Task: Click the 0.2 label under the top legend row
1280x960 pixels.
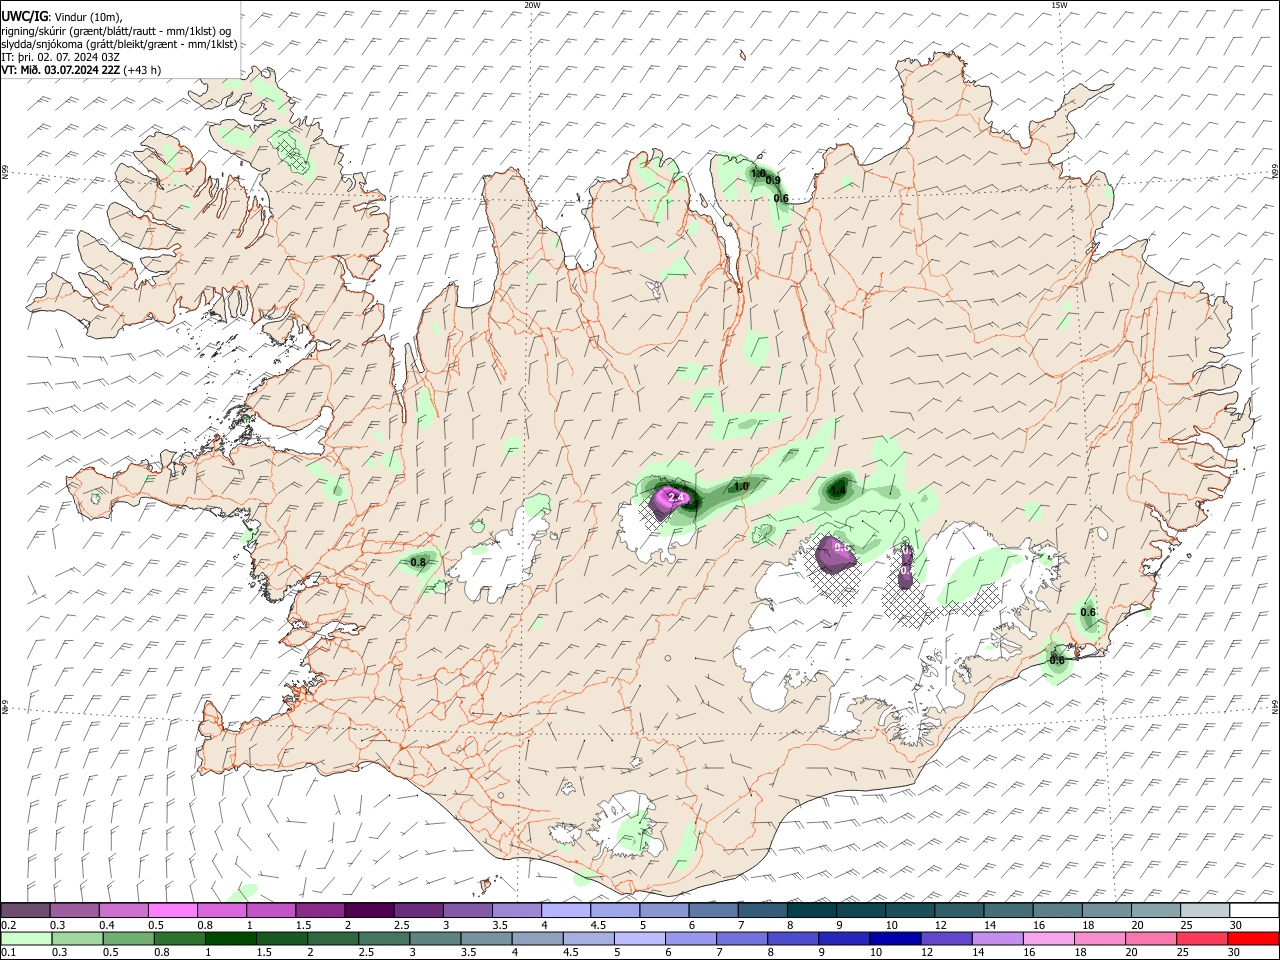Action: [x=8, y=925]
